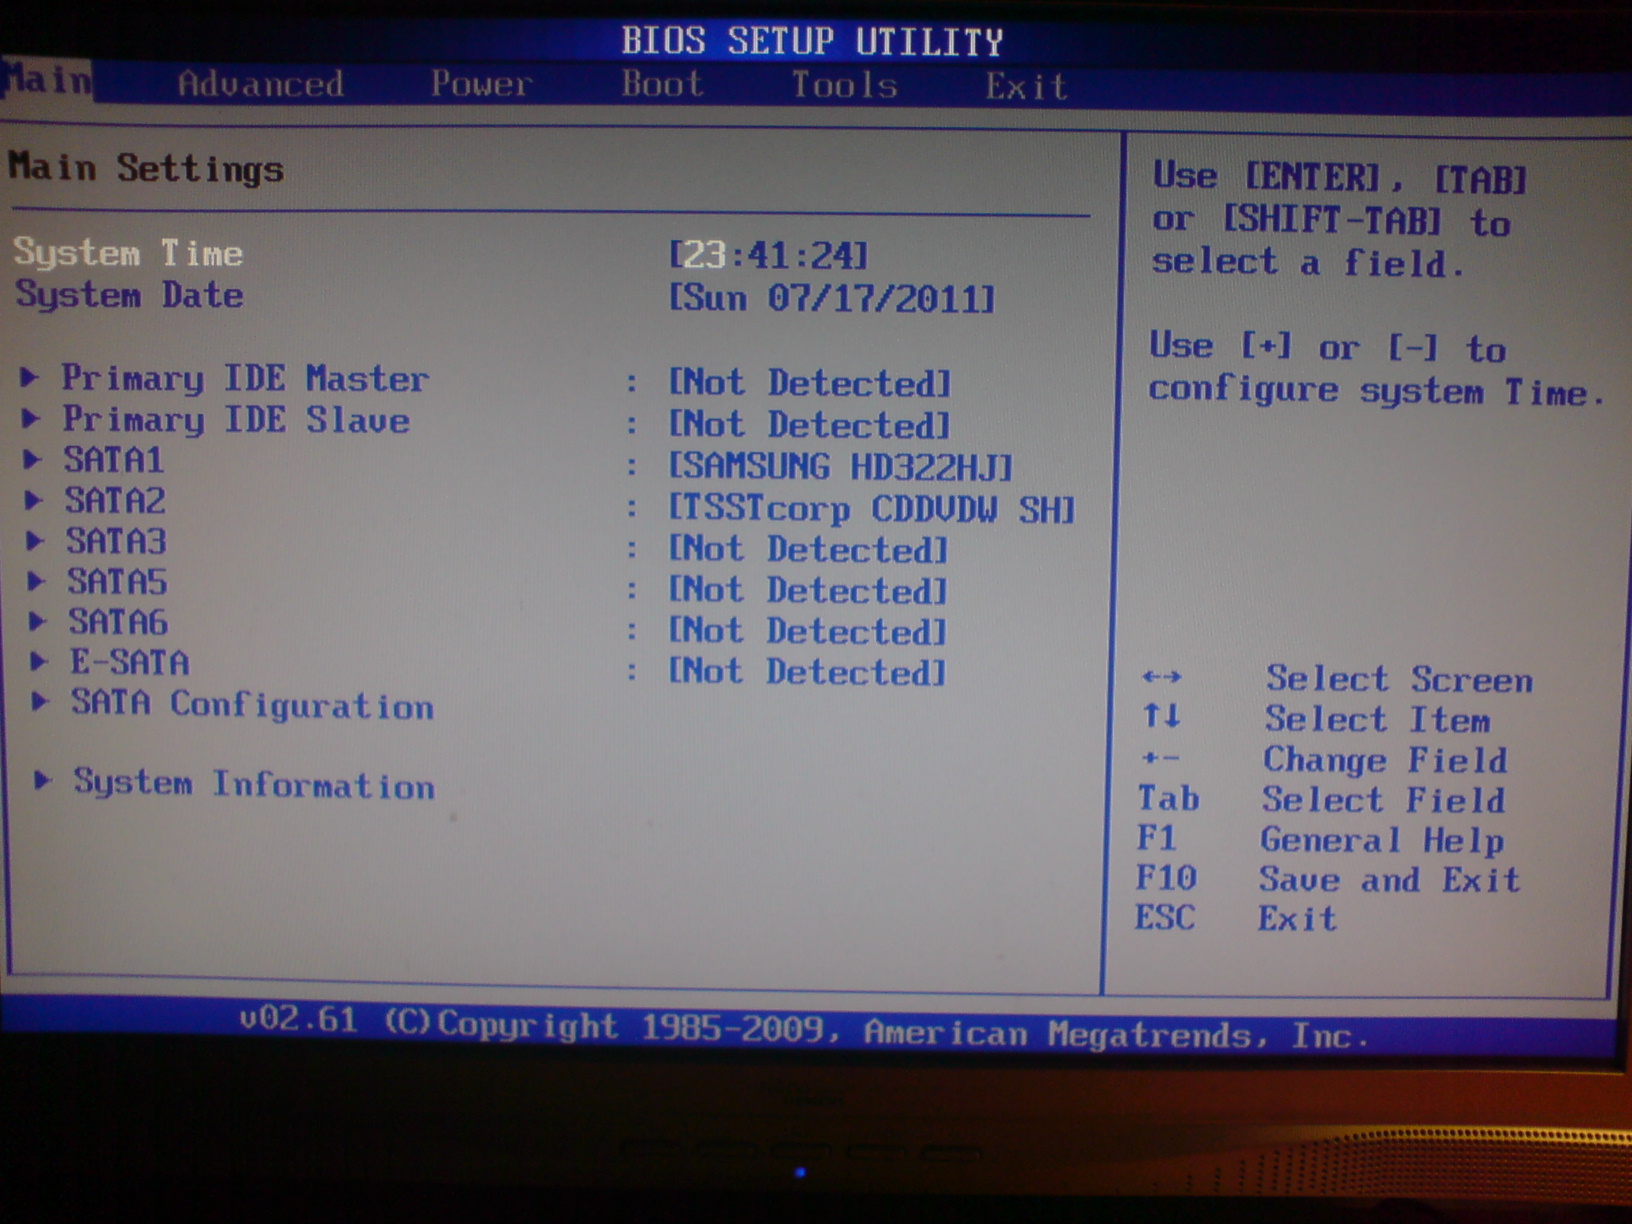
Task: Open the SATA1 entry
Action: pos(113,460)
